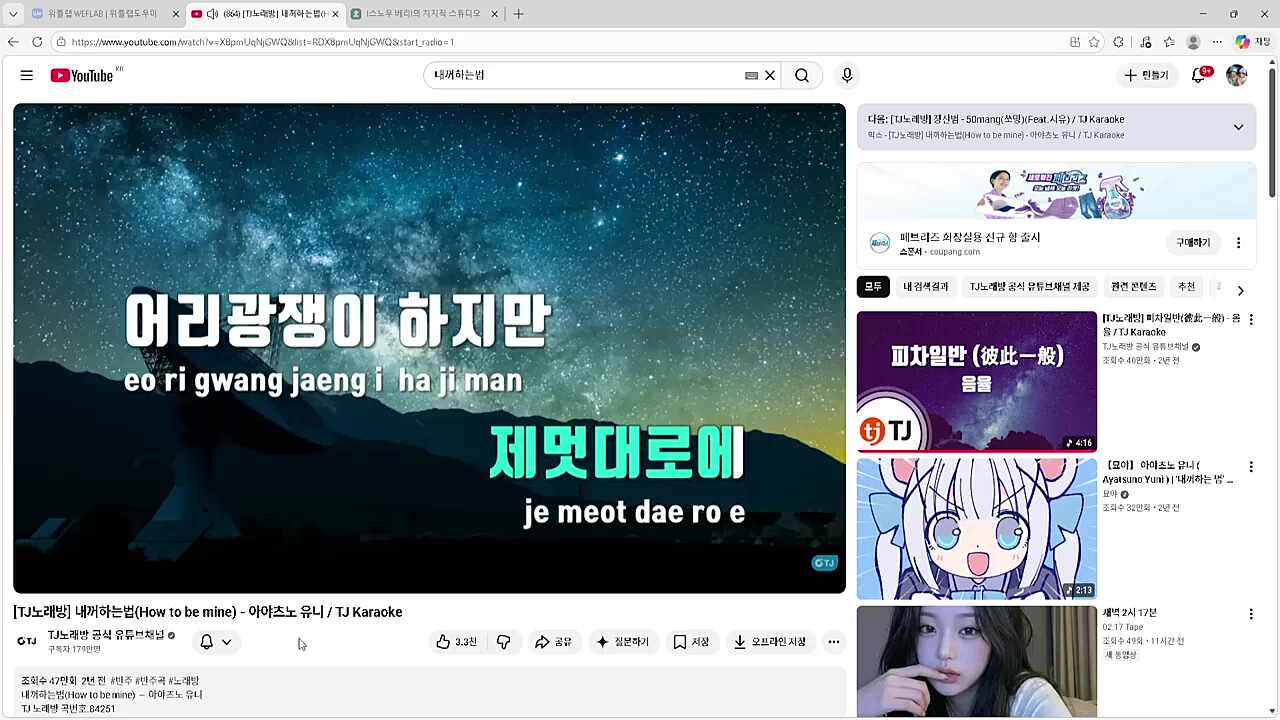Viewport: 1280px width, 720px height.
Task: Open the notification settings dropdown for the channel
Action: click(216, 642)
